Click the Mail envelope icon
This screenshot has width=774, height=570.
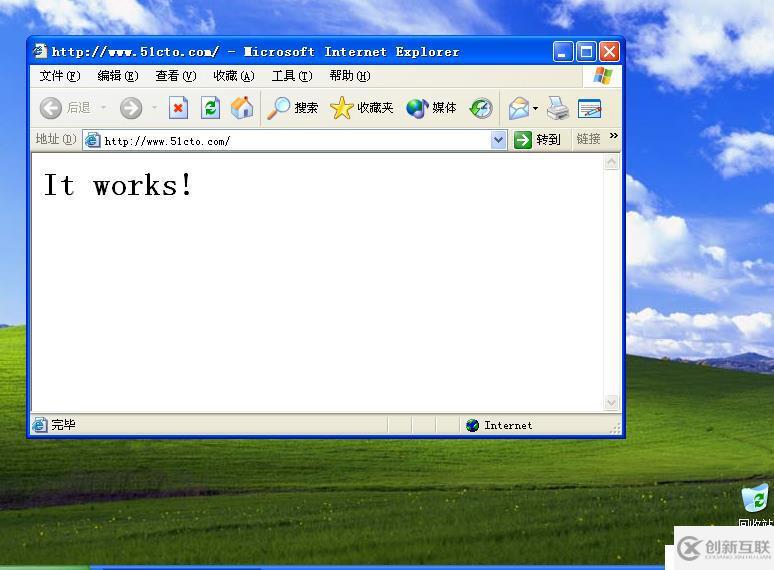pos(519,108)
